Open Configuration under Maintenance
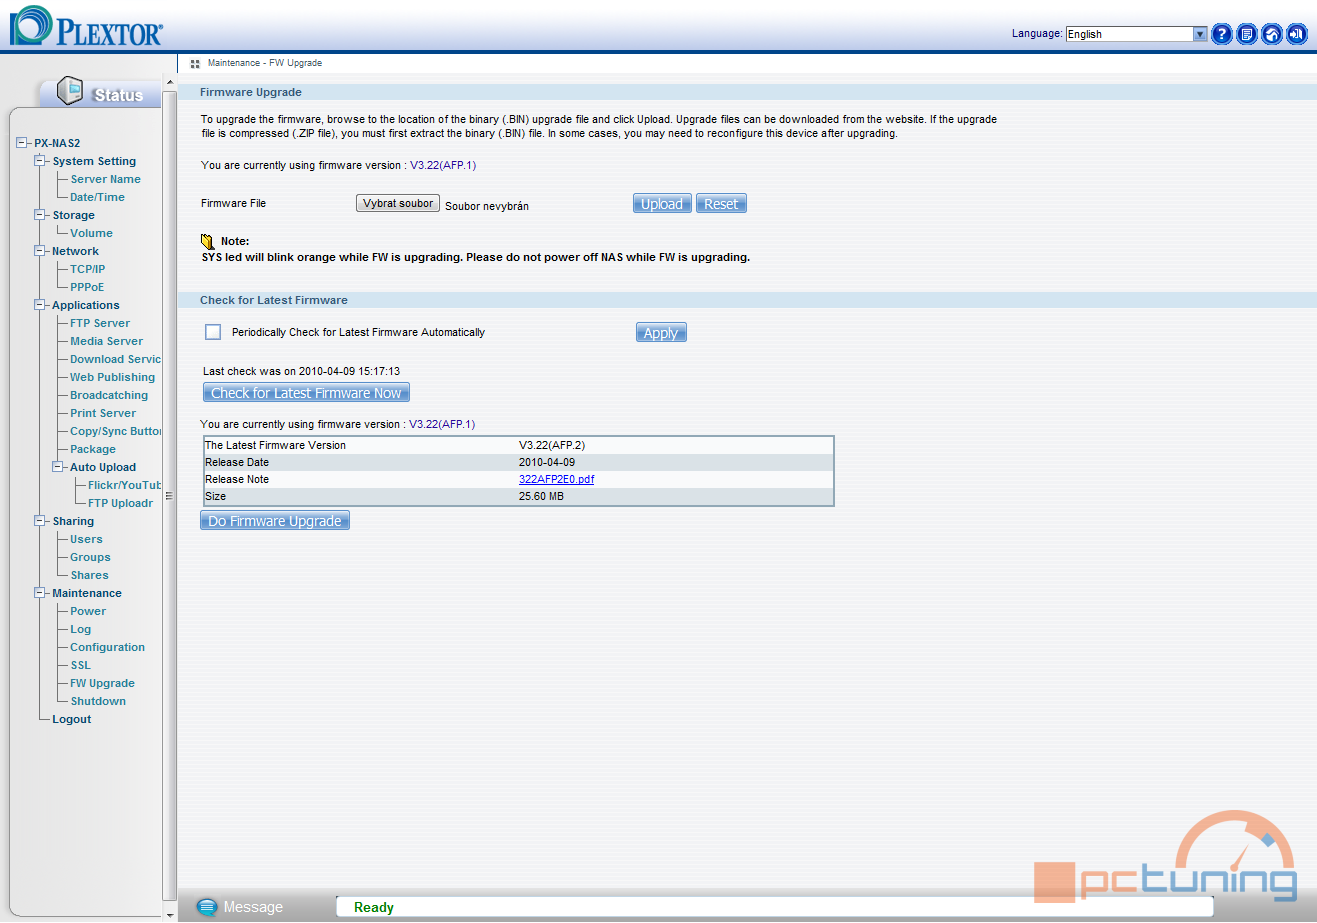This screenshot has height=923, width=1317. pyautogui.click(x=107, y=647)
